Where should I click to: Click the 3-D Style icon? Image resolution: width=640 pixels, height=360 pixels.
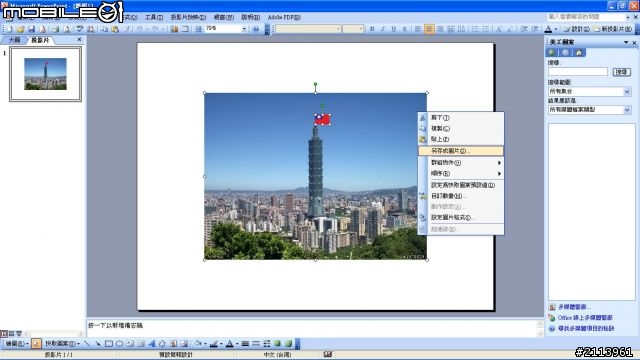288,344
